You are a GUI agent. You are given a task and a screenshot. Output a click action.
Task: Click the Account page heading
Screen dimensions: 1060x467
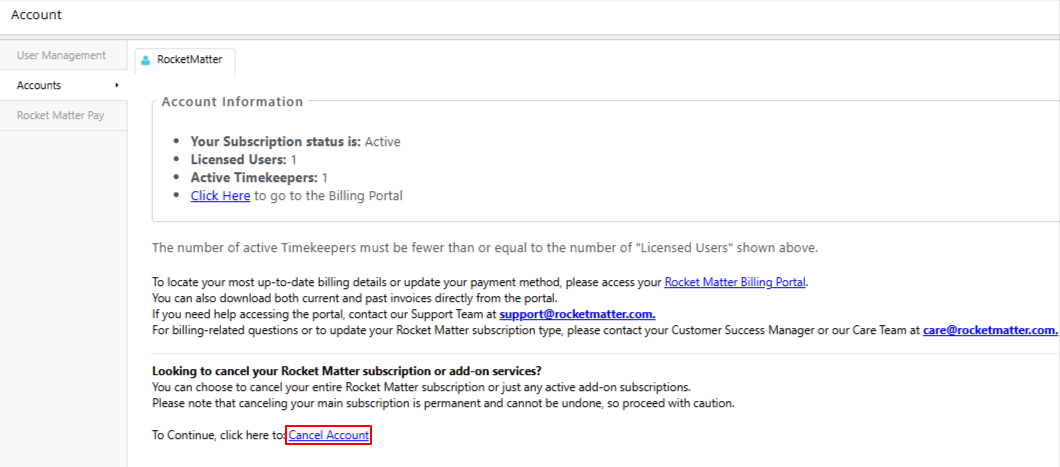tap(37, 14)
